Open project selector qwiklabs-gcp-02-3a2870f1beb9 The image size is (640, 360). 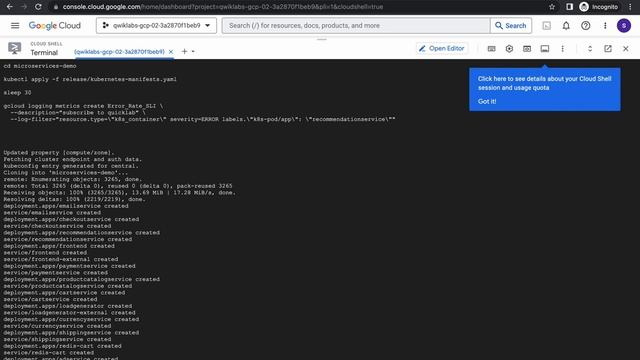click(156, 25)
